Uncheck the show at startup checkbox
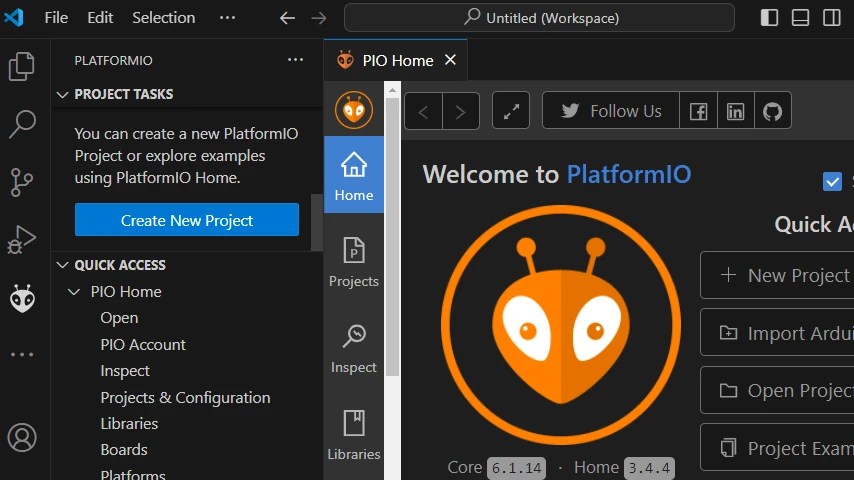Screen dimensions: 854x480 pyautogui.click(x=832, y=181)
